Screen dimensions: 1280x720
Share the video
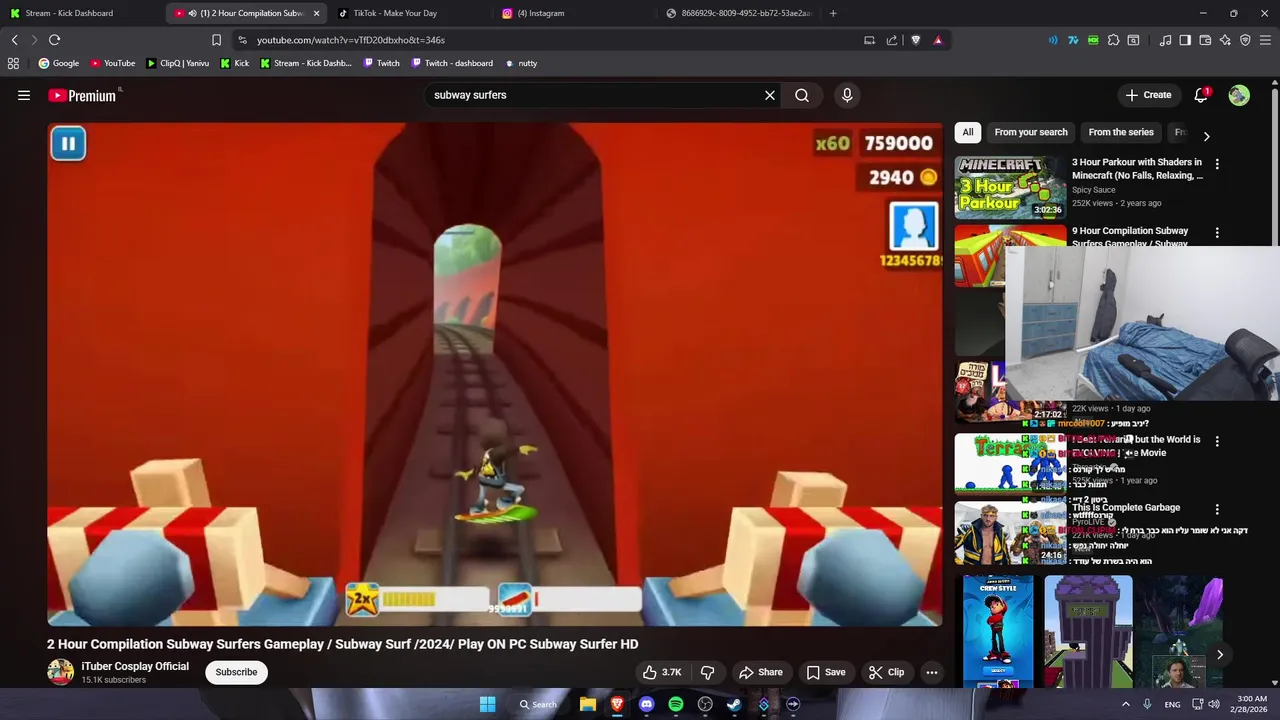pyautogui.click(x=761, y=672)
